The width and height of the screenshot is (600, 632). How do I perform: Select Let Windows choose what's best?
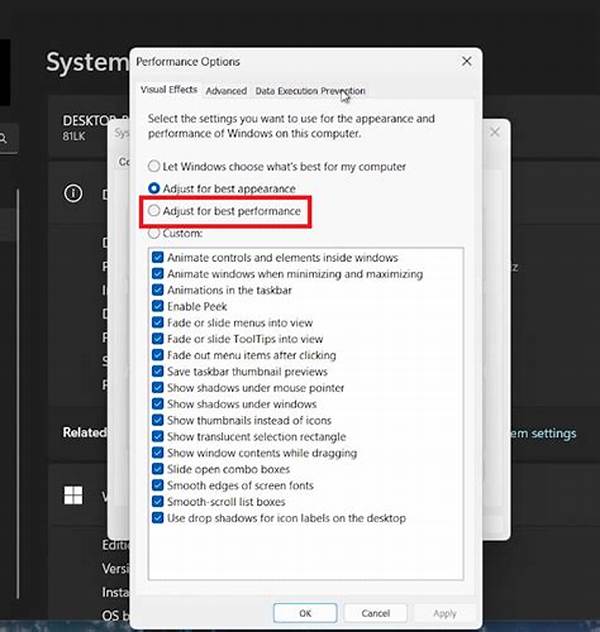coord(154,166)
